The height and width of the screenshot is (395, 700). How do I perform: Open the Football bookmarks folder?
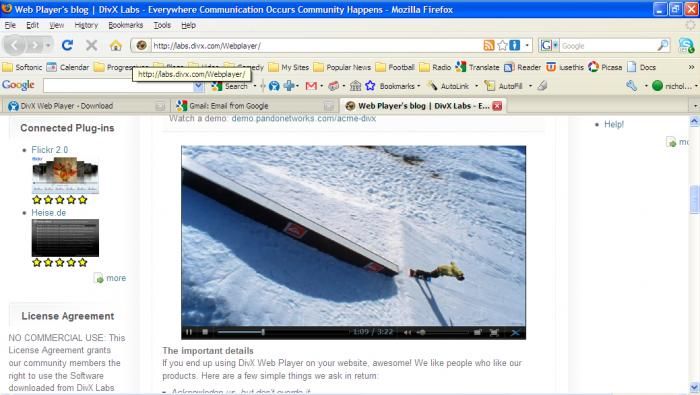point(395,67)
